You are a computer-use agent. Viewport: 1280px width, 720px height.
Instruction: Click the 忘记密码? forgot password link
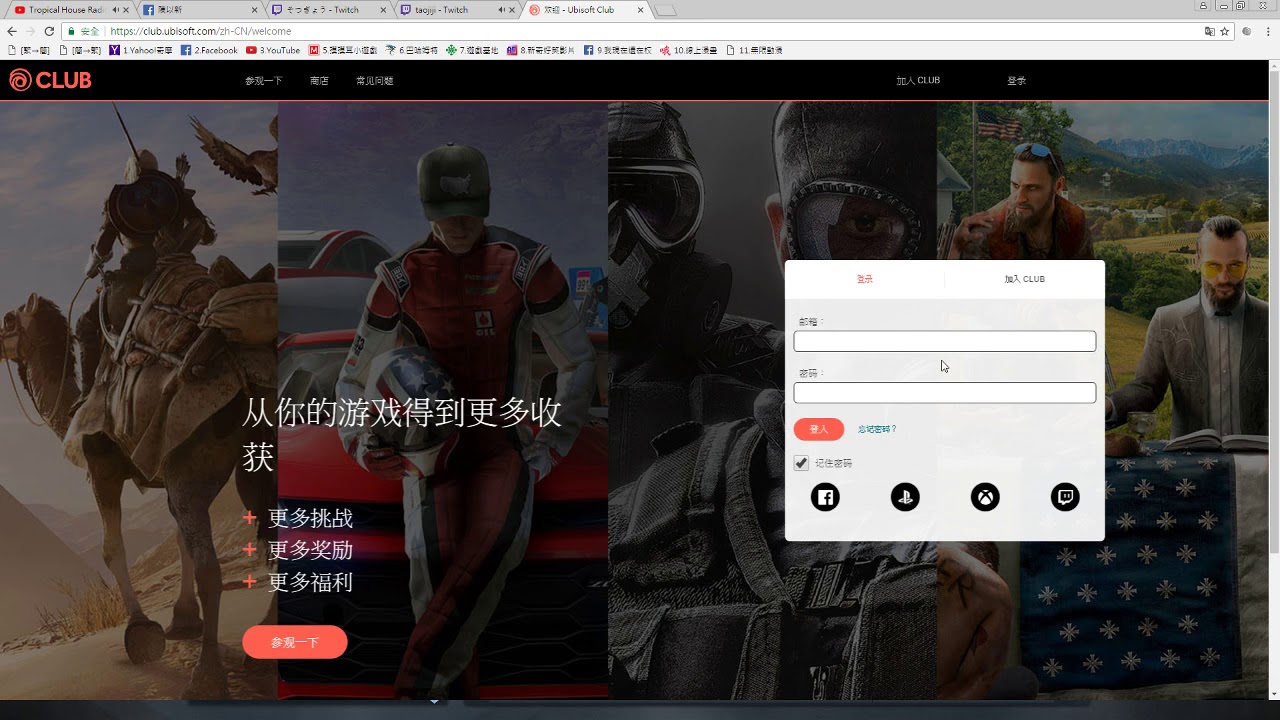pyautogui.click(x=877, y=429)
